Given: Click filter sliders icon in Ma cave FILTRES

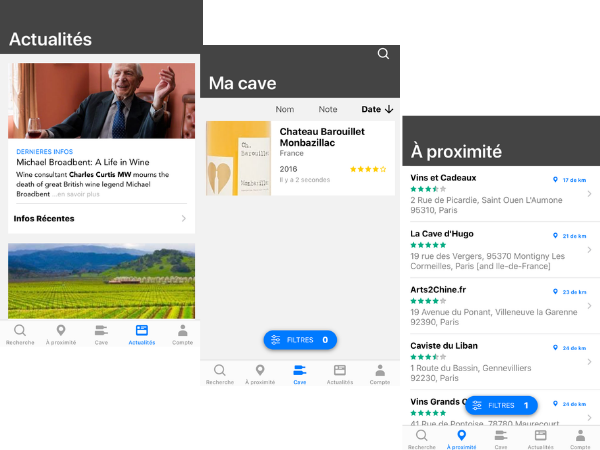Looking at the screenshot, I should point(276,340).
